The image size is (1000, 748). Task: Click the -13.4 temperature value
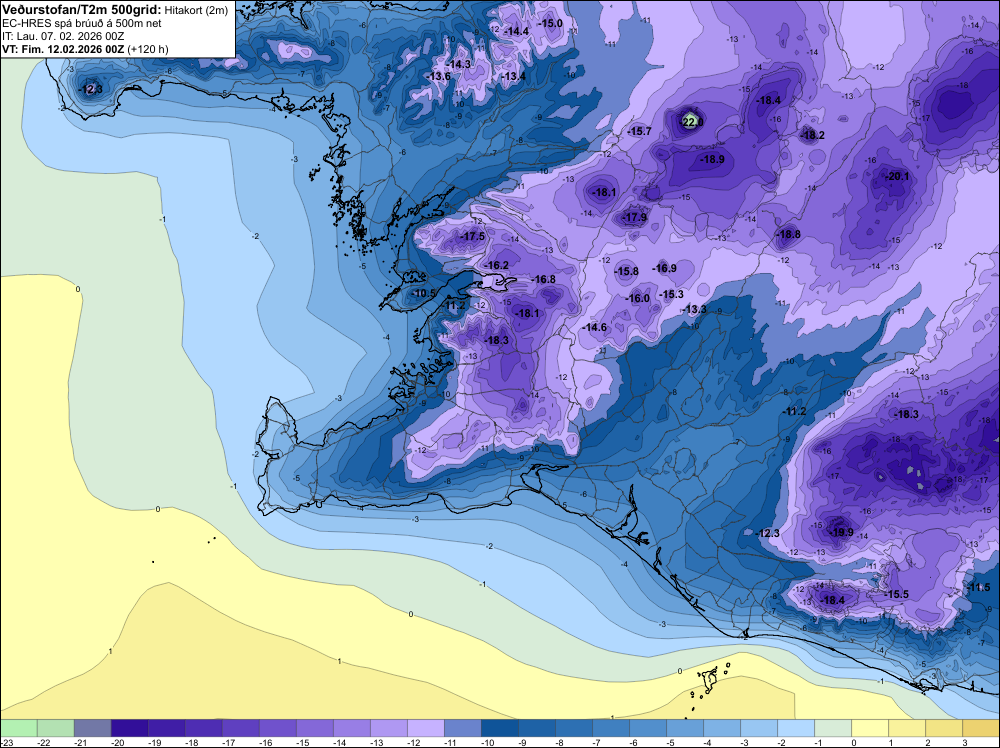511,77
